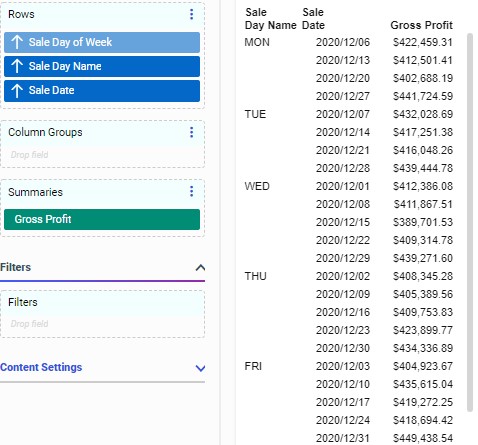
Task: Click the Sale Date column header
Action: click(x=313, y=19)
